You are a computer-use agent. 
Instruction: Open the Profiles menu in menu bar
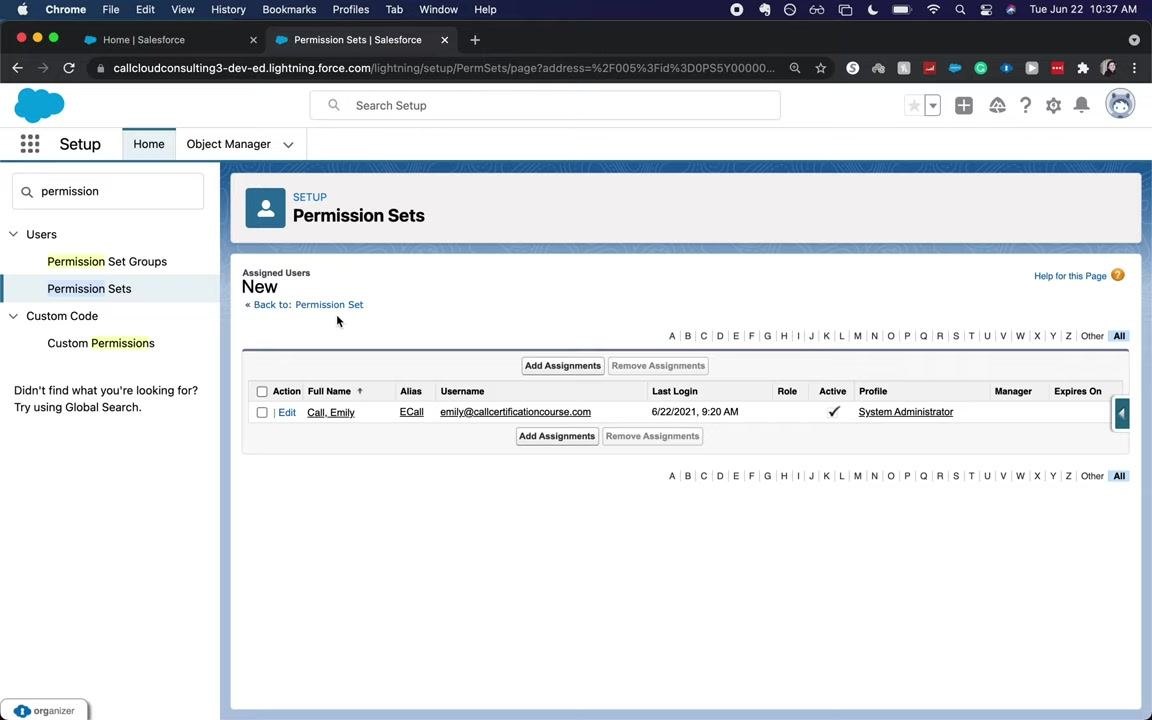click(x=350, y=10)
